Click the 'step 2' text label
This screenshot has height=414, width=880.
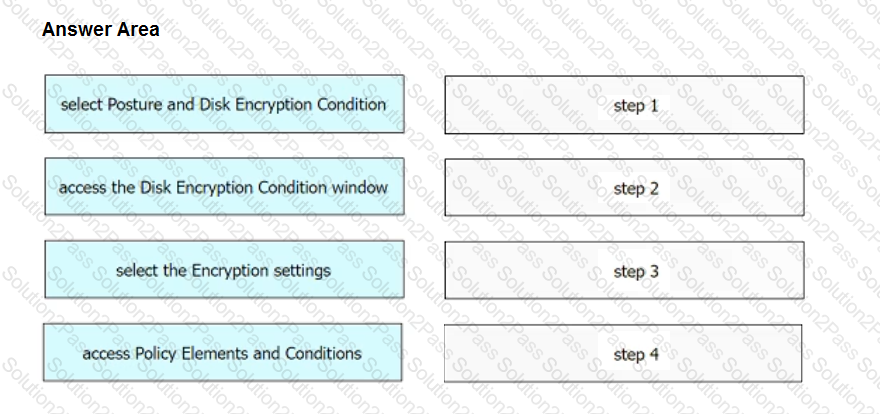(636, 188)
